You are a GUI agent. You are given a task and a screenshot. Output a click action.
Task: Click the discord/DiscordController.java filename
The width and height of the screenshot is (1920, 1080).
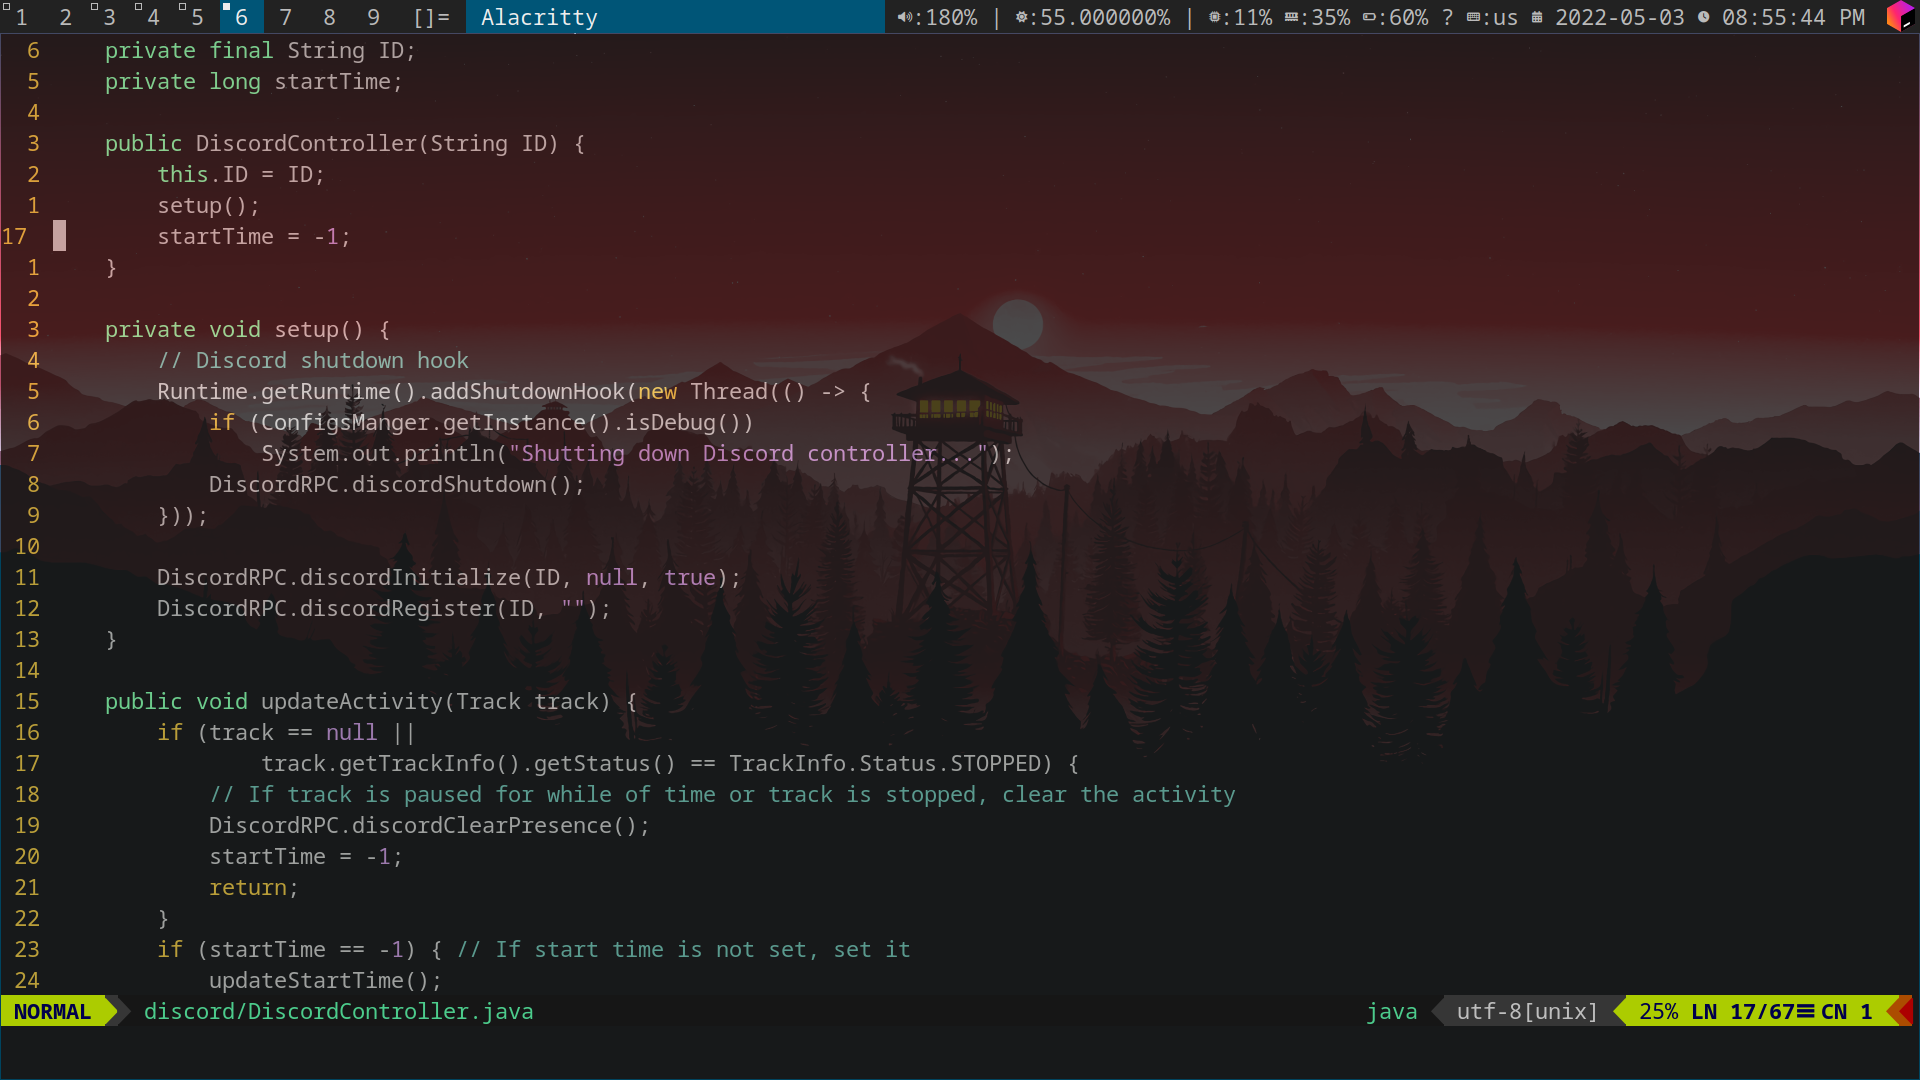pyautogui.click(x=338, y=1011)
